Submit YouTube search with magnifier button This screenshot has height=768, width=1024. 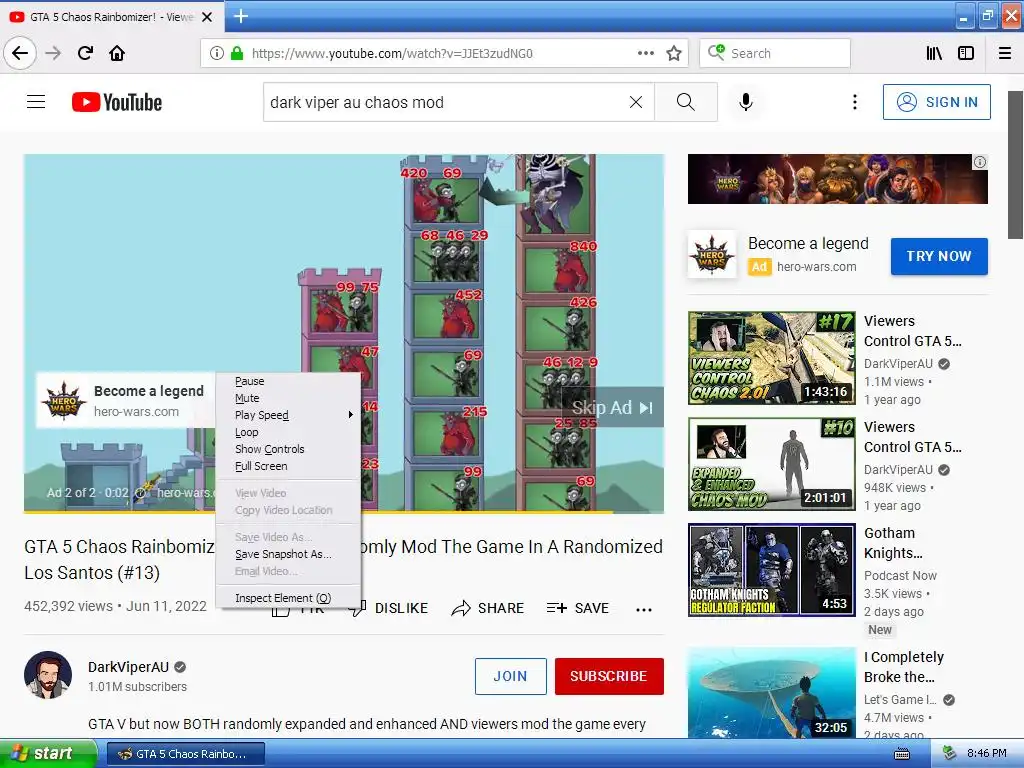[x=686, y=102]
